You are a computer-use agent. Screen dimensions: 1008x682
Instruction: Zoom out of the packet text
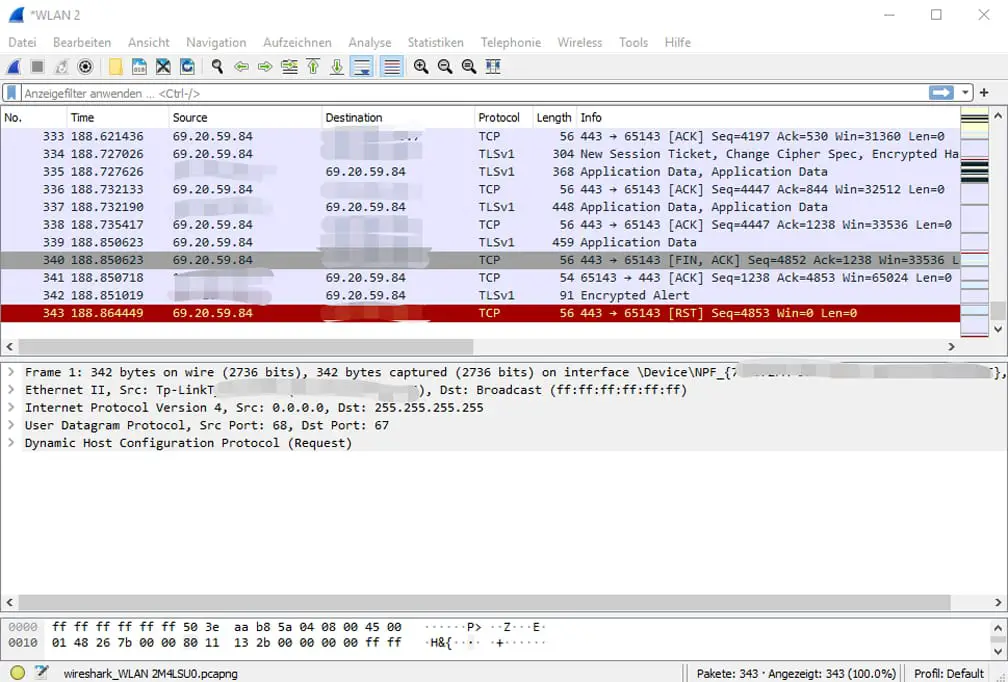tap(445, 66)
